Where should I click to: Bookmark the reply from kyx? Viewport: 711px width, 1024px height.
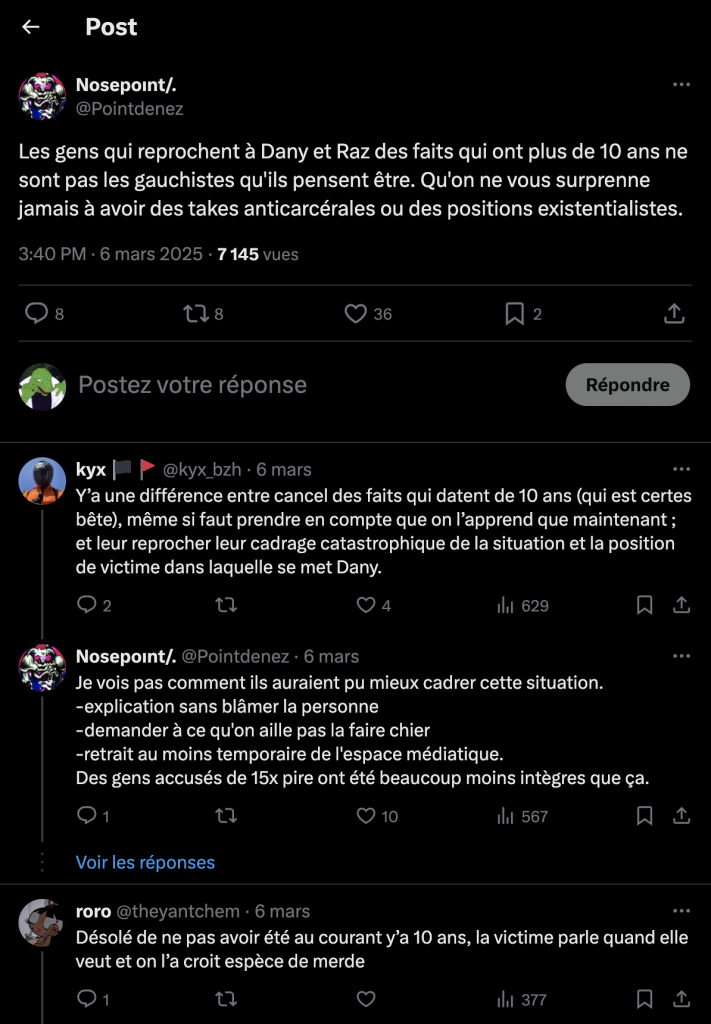point(645,605)
